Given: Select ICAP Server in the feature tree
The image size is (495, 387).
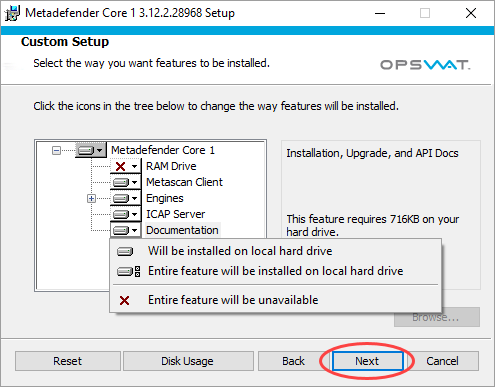Looking at the screenshot, I should [x=176, y=214].
